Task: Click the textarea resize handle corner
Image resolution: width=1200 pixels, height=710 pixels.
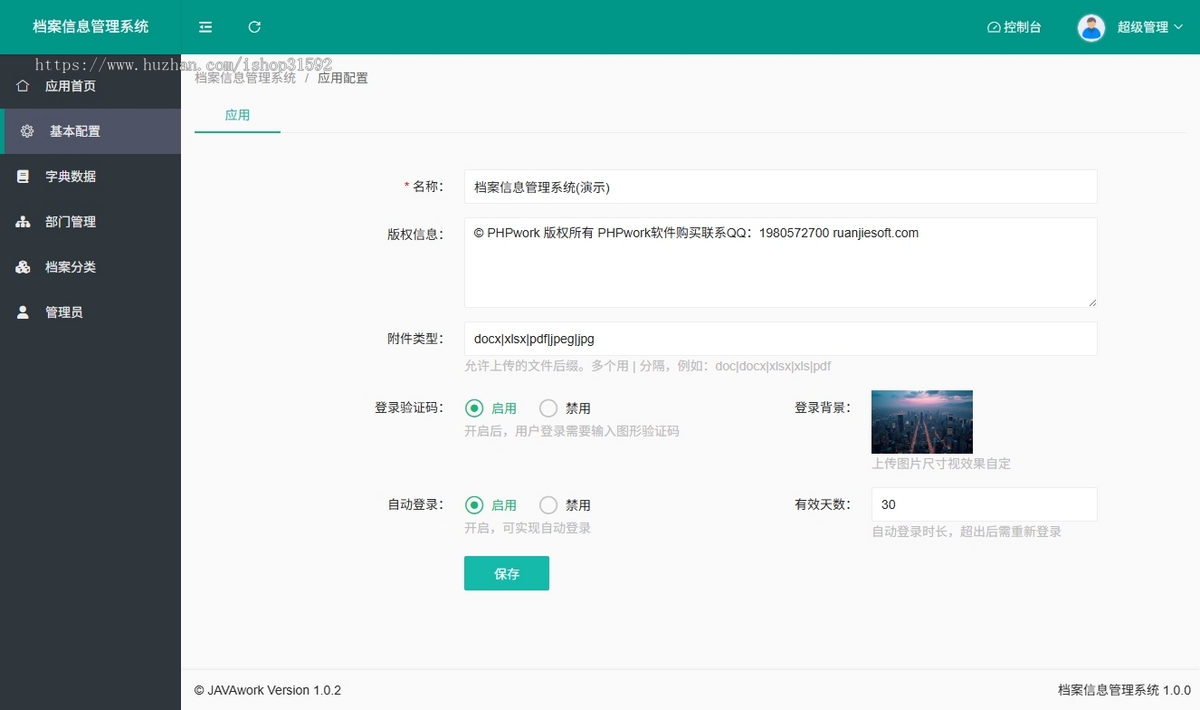Action: [1091, 301]
